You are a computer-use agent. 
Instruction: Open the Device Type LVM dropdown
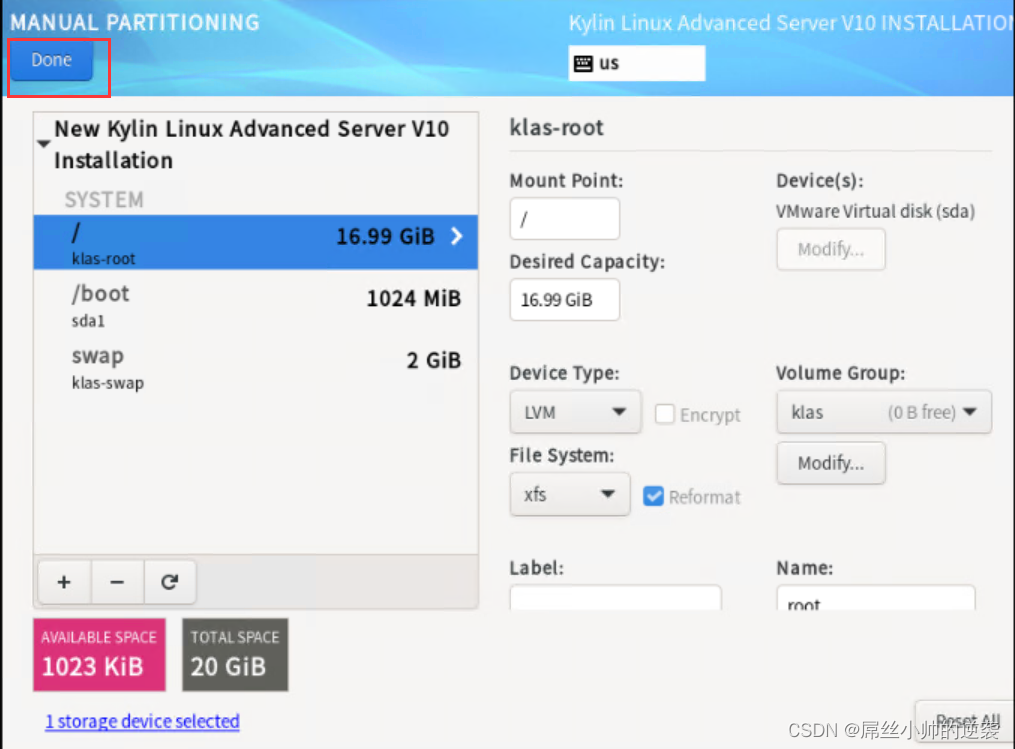(575, 412)
